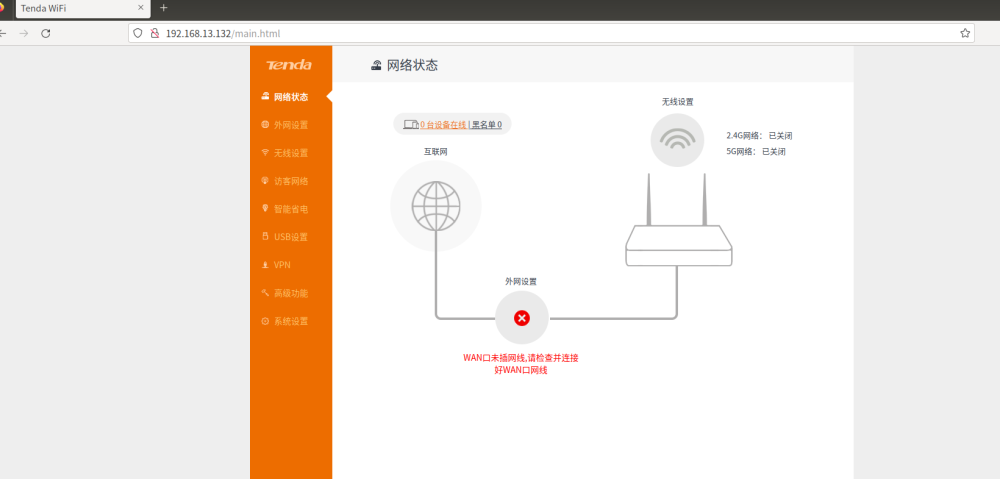Viewport: 1000px width, 479px height.
Task: Click the Internet globe icon (互联网)
Action: 435,206
